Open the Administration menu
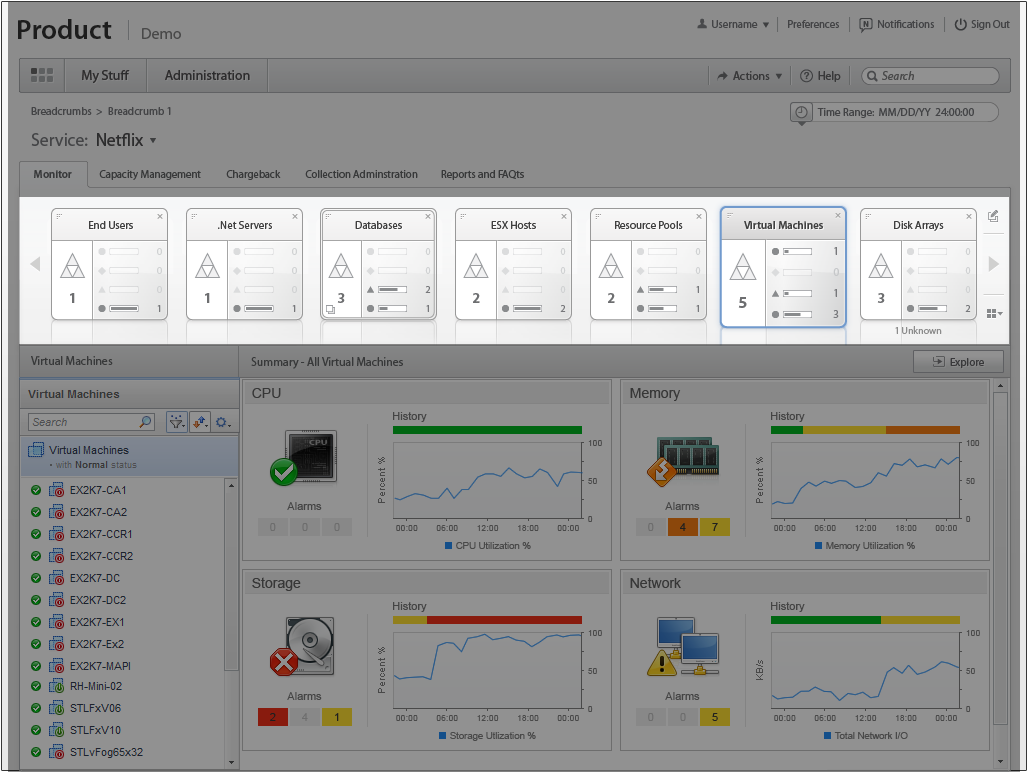The width and height of the screenshot is (1027, 772). point(207,75)
